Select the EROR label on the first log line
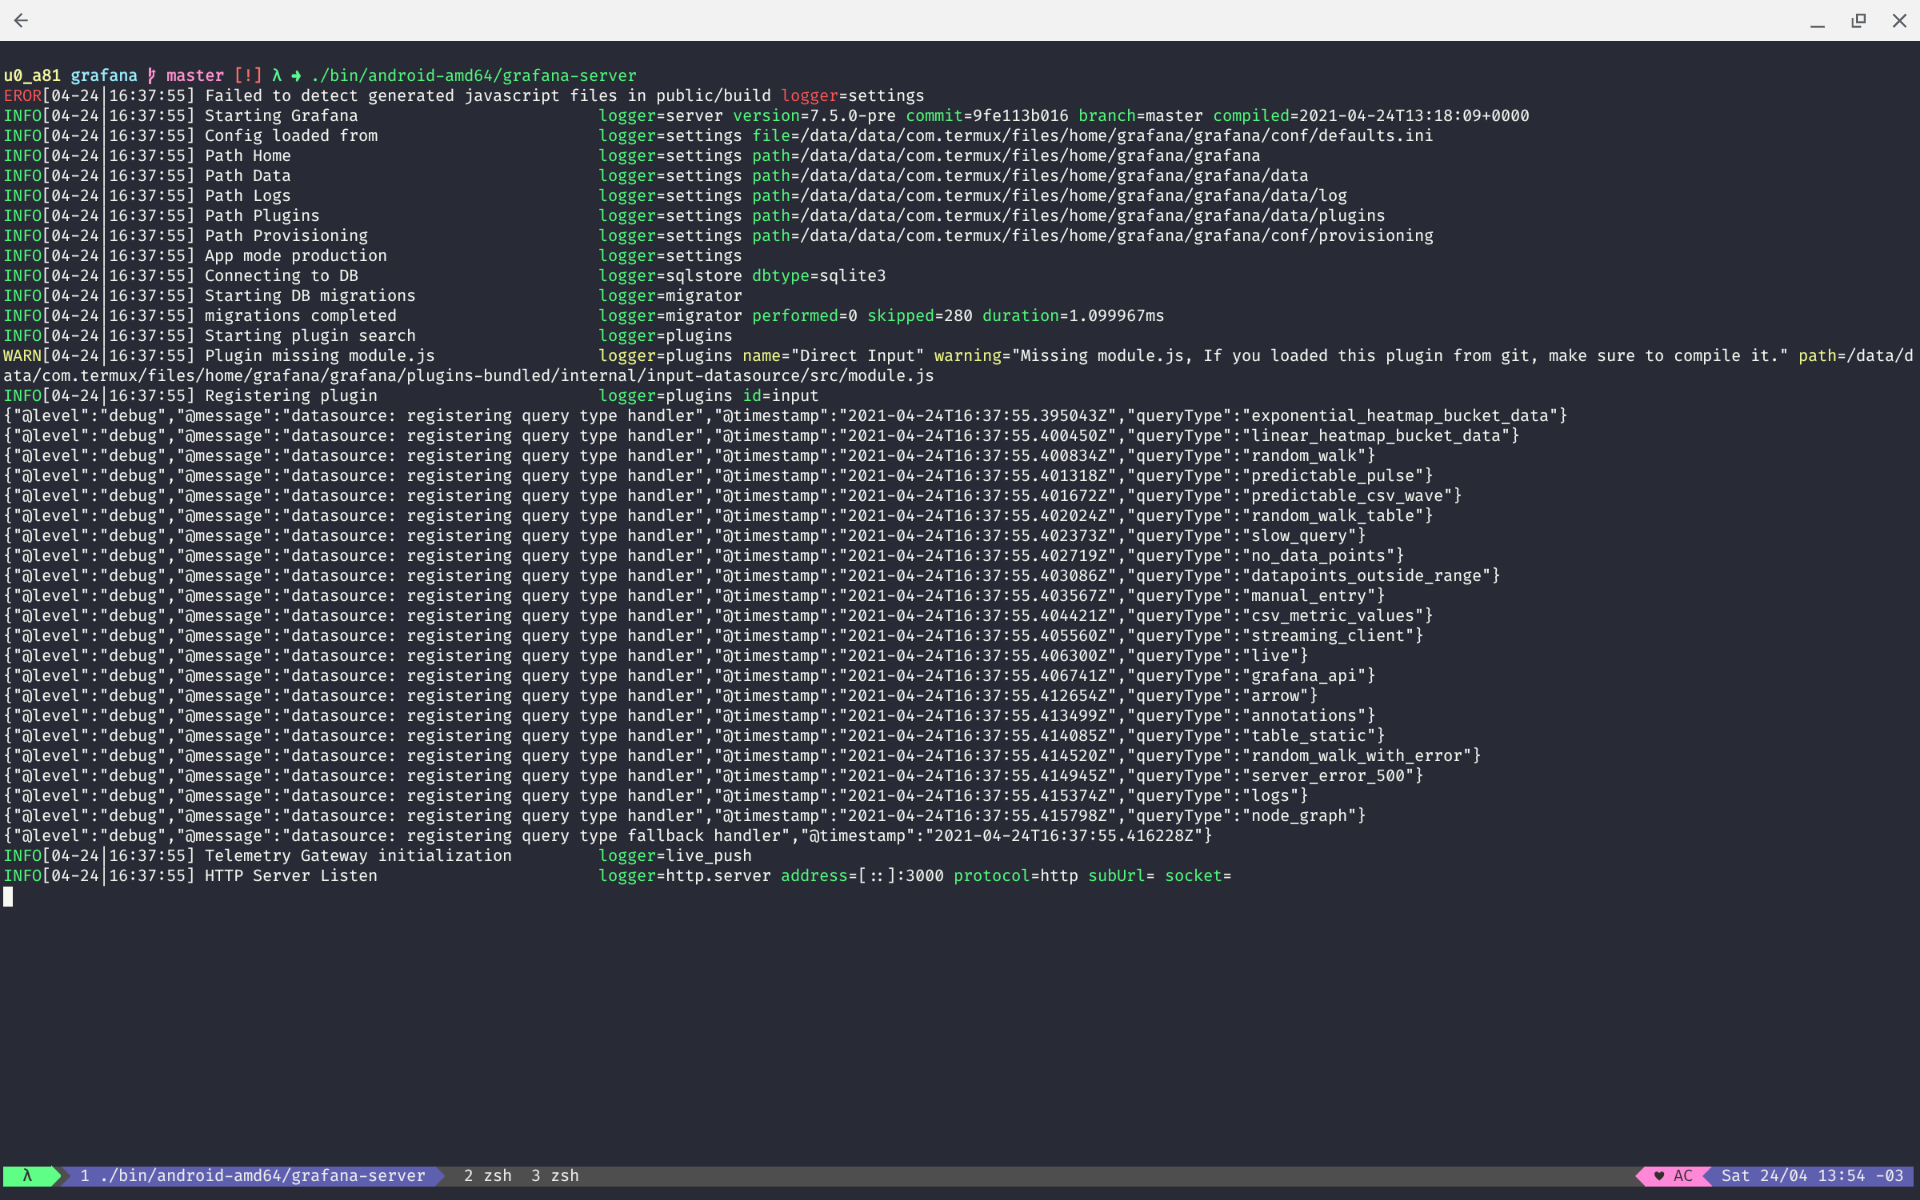This screenshot has width=1920, height=1200. click(24, 95)
